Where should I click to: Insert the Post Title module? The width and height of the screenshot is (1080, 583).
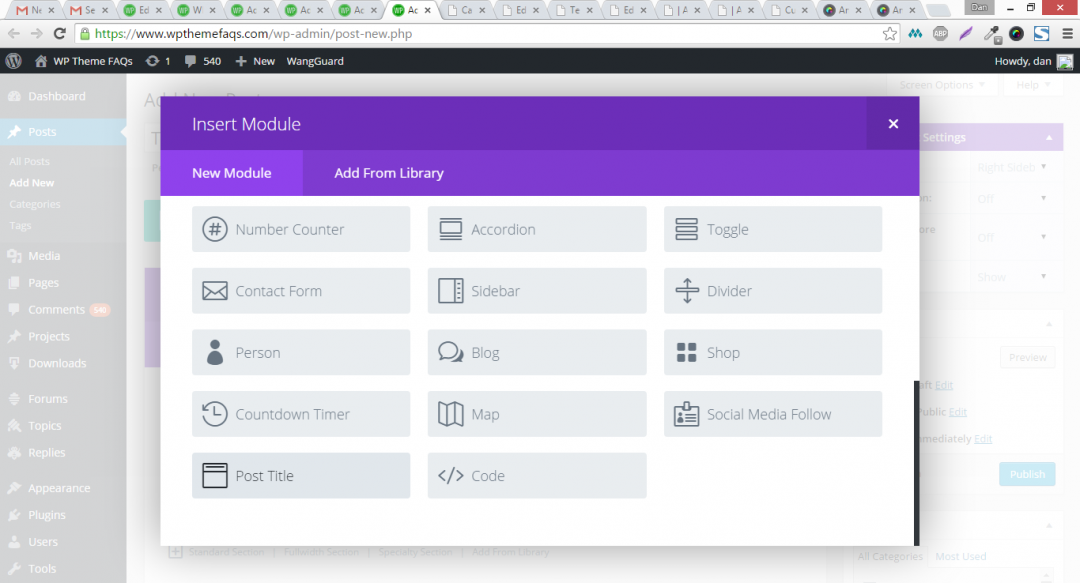[301, 475]
